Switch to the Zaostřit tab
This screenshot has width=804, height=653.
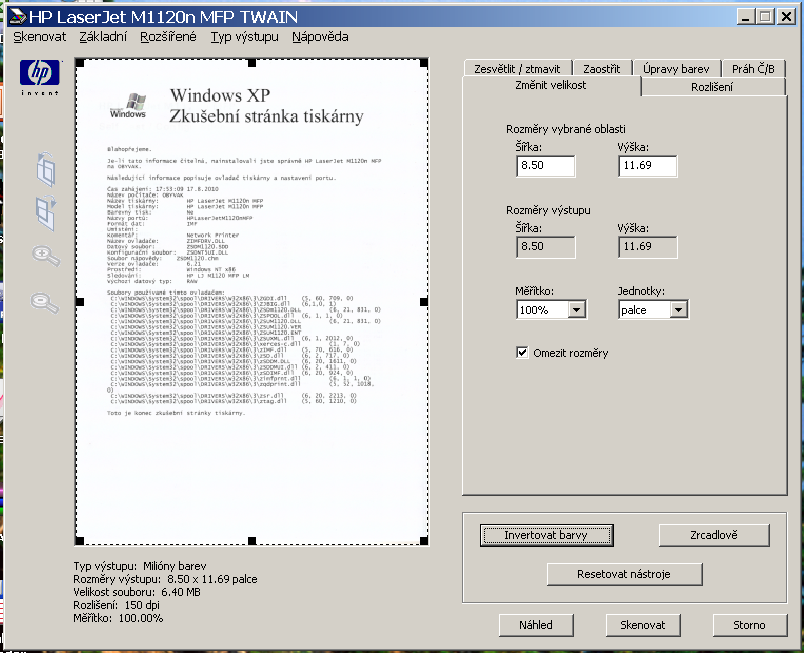(x=601, y=69)
